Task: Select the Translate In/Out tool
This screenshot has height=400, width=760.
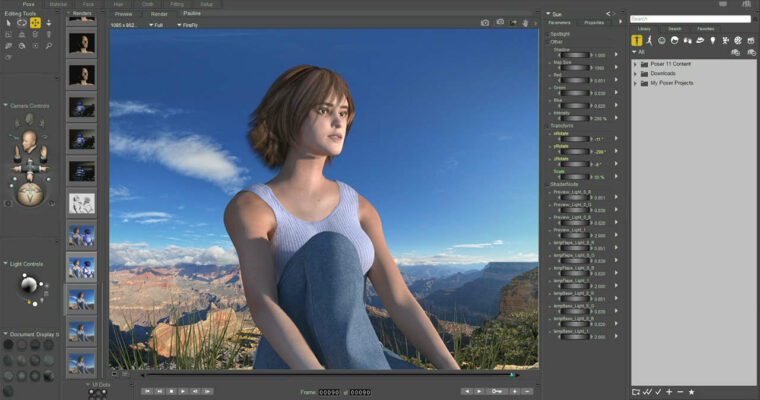Action: click(48, 23)
